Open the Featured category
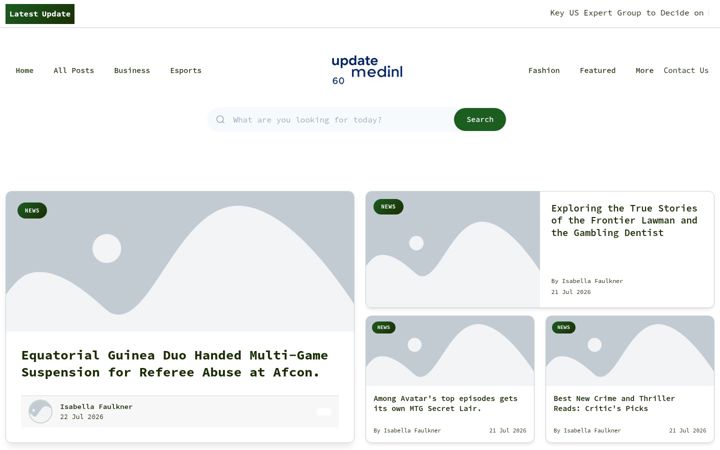 pos(597,70)
